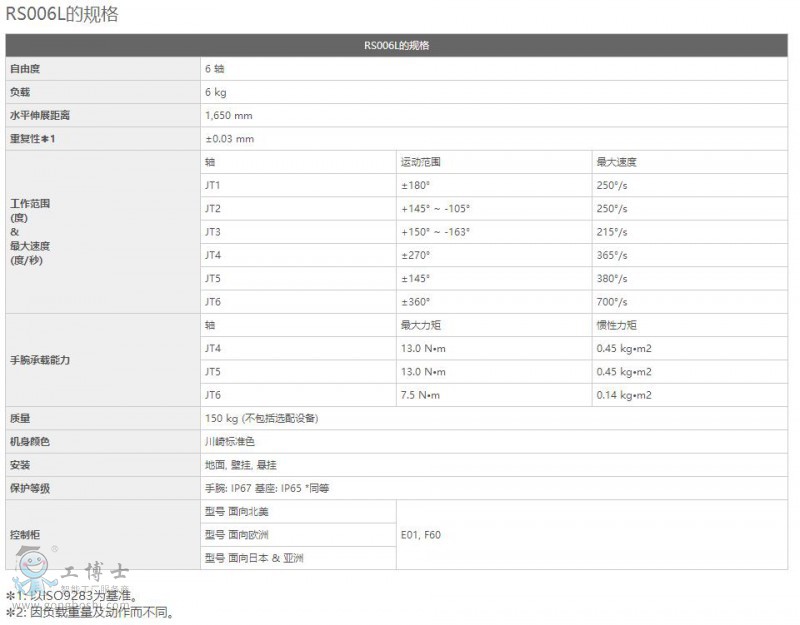Image resolution: width=800 pixels, height=625 pixels.
Task: Click the '最大速度' column header
Action: pyautogui.click(x=616, y=162)
